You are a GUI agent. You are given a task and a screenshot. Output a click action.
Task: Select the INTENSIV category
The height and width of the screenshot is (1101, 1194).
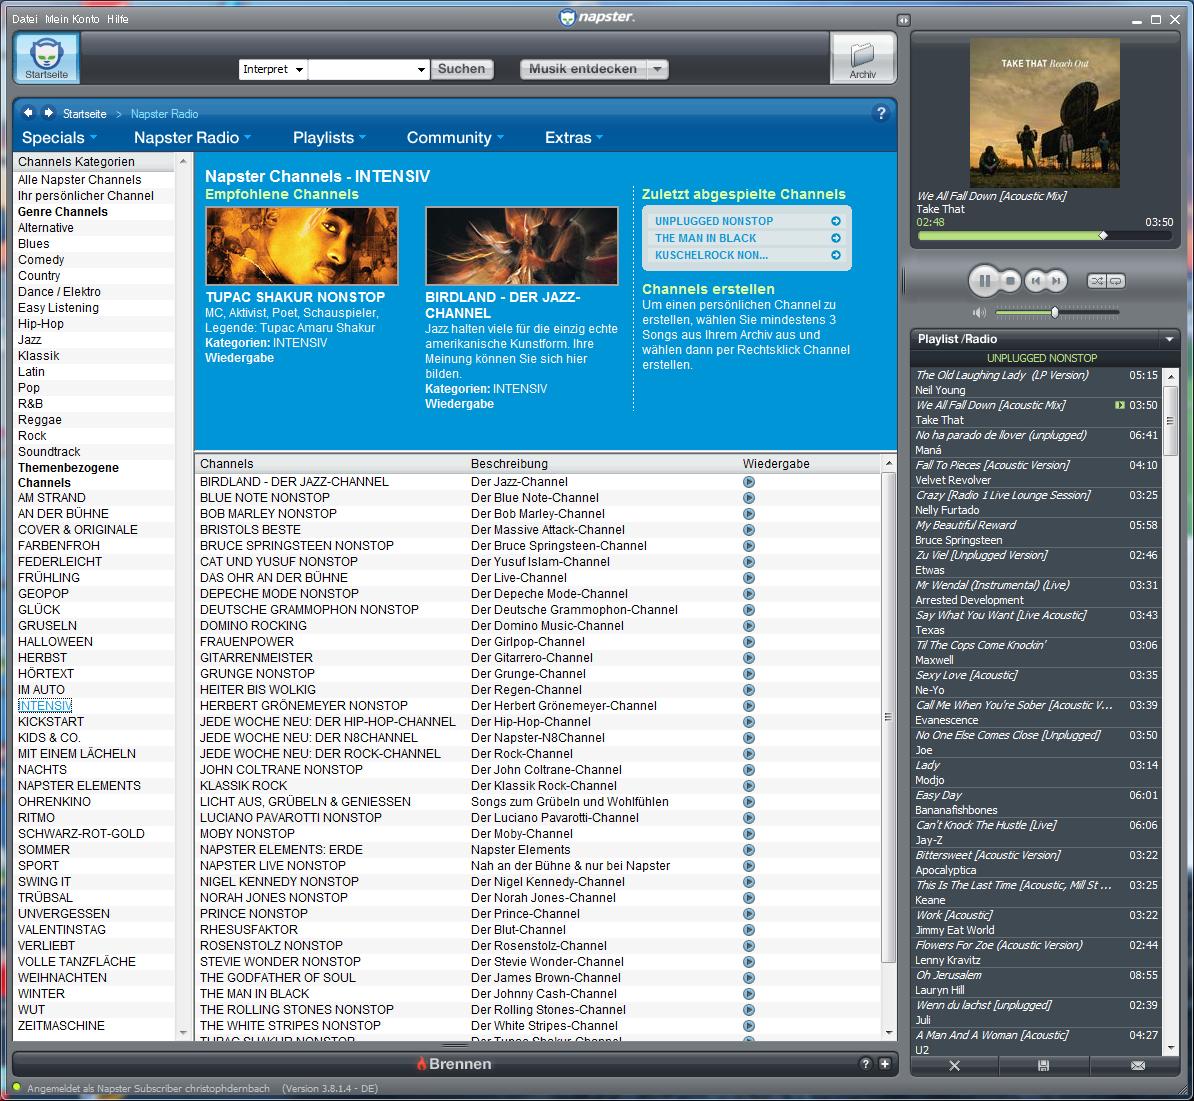coord(45,706)
